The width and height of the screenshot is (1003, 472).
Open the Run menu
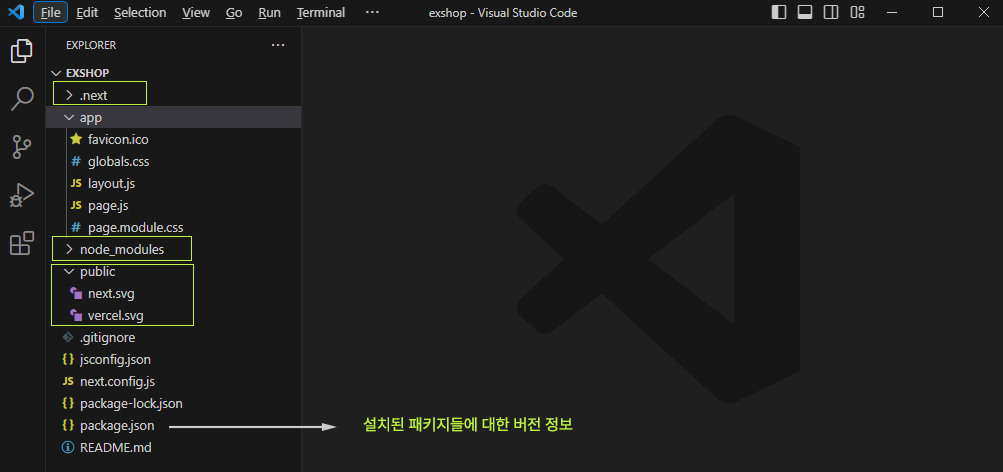coord(269,13)
